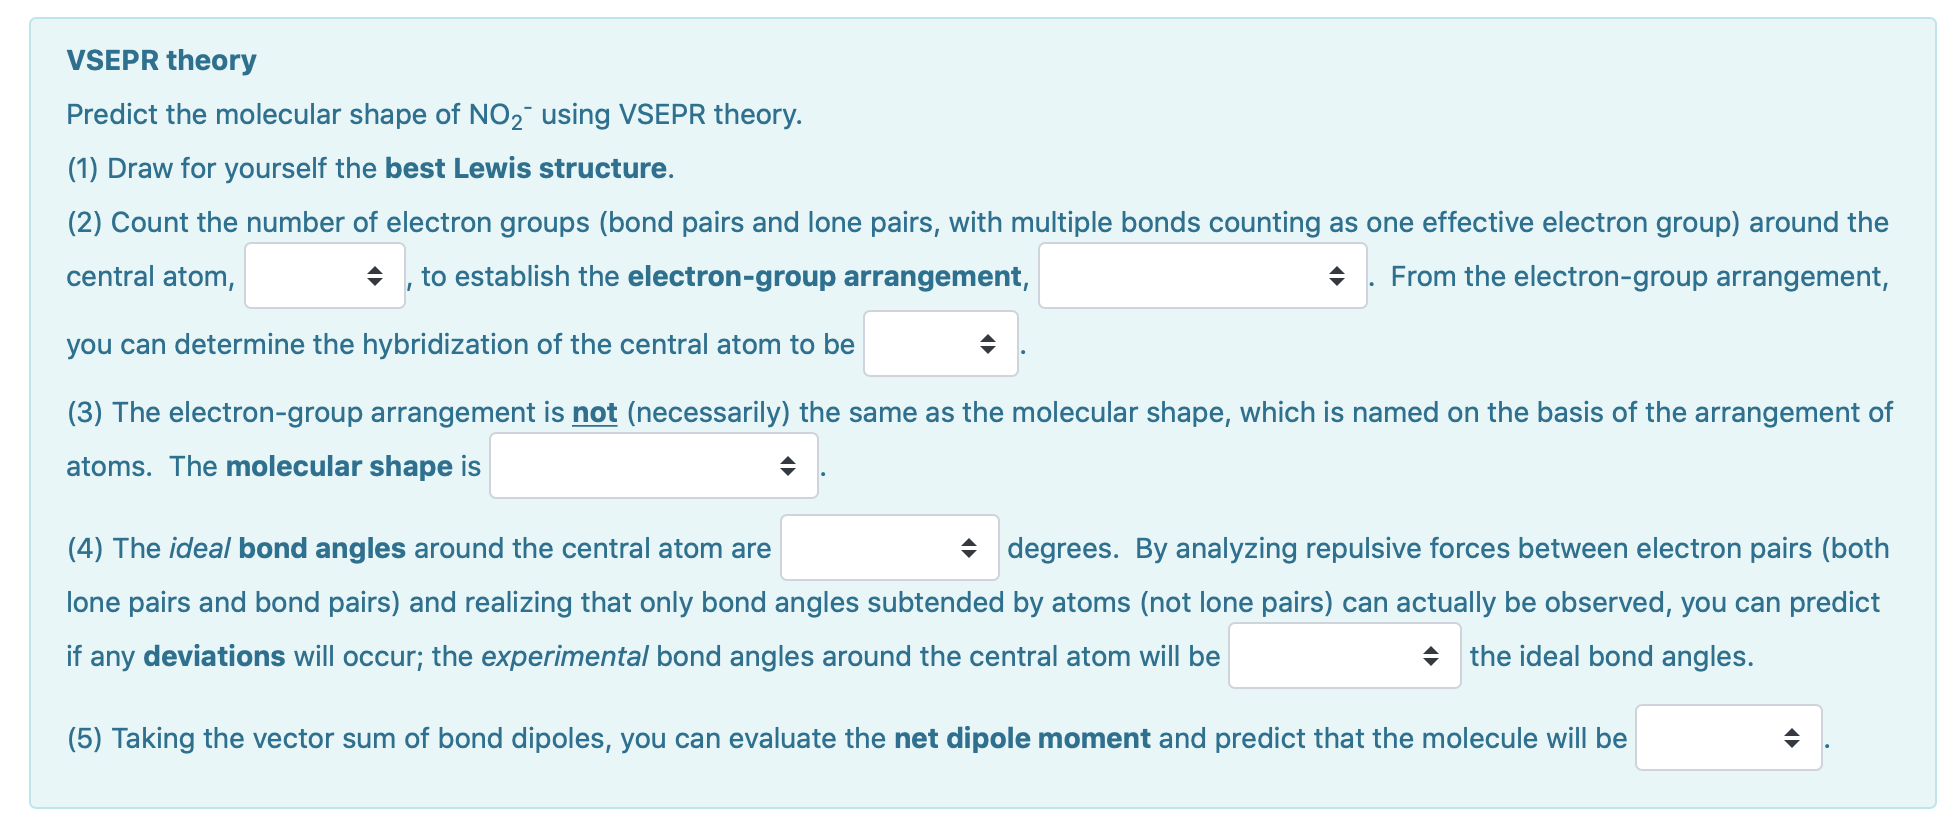The height and width of the screenshot is (826, 1960).
Task: Open the central atom hybridization dropdown
Action: pos(938,345)
